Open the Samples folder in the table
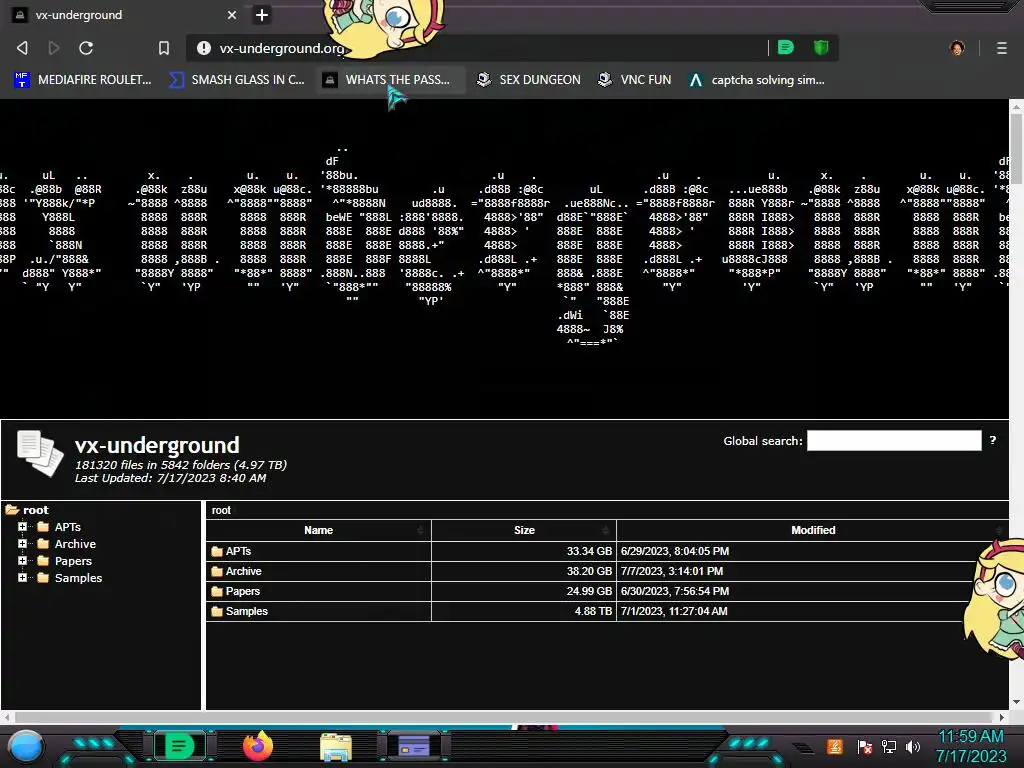This screenshot has width=1024, height=768. coord(246,611)
